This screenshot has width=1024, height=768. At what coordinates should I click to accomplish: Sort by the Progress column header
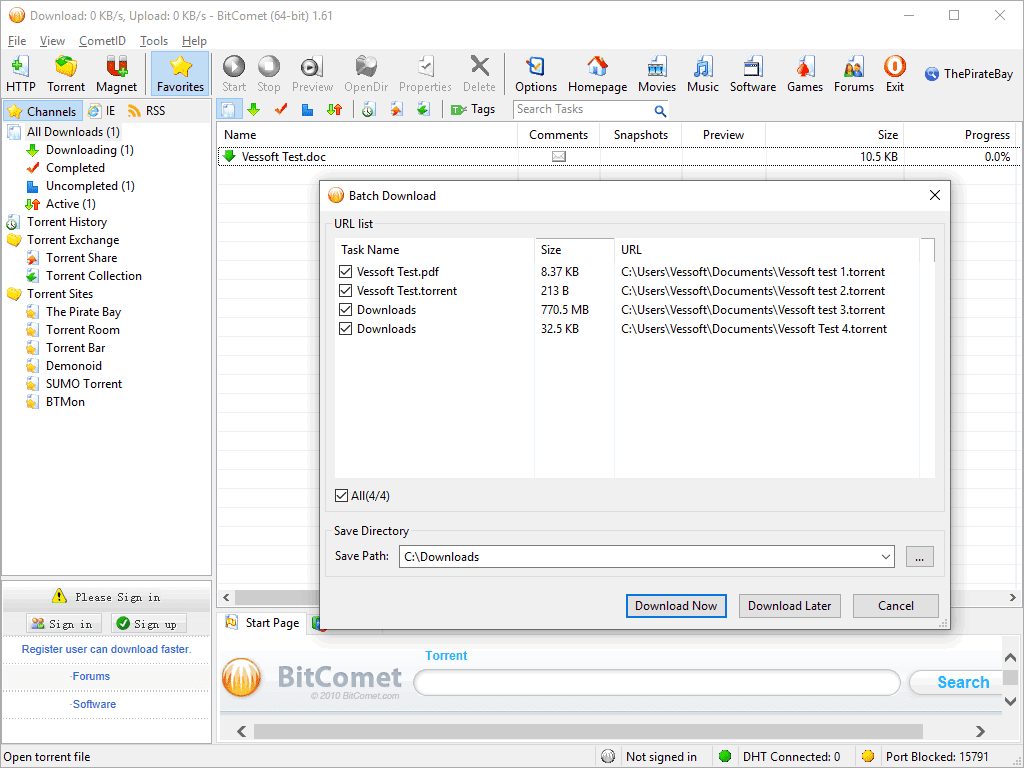point(959,135)
